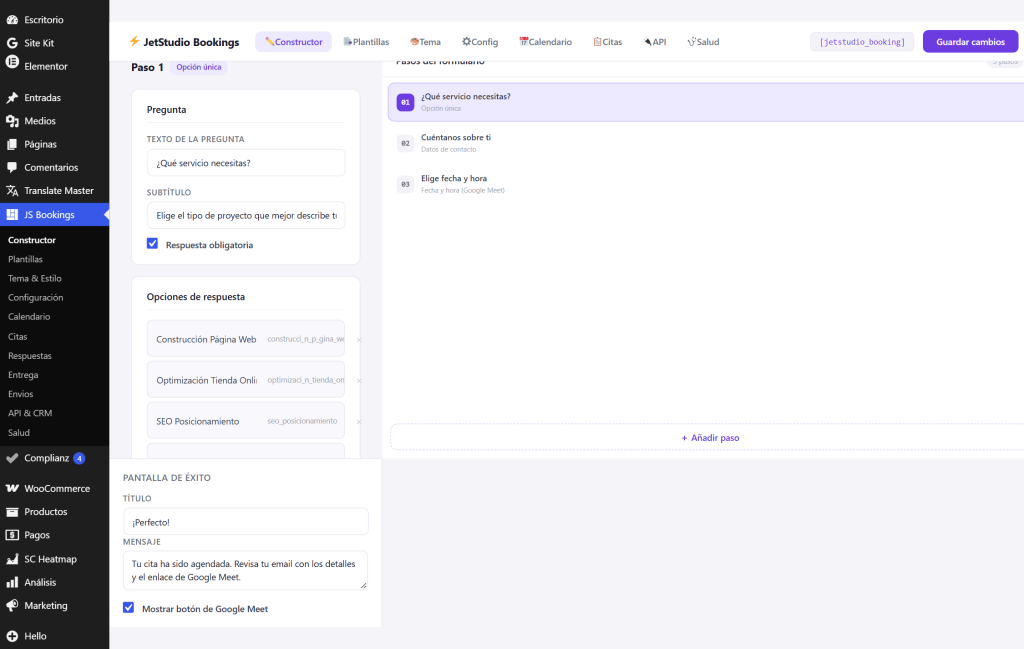Click the Texto de la pregunta field
This screenshot has height=649, width=1024.
click(246, 163)
